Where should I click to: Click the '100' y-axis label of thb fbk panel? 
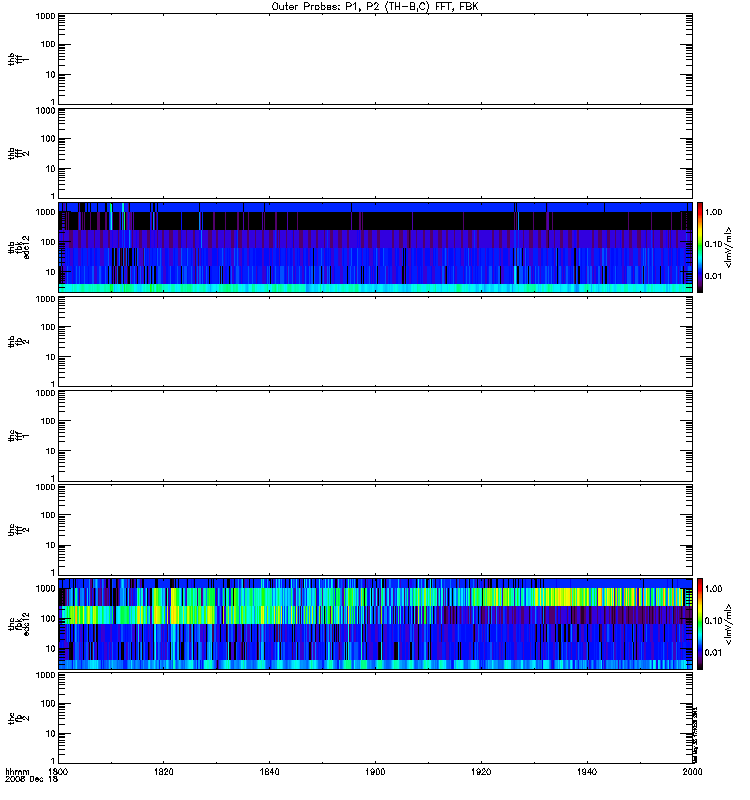point(47,242)
